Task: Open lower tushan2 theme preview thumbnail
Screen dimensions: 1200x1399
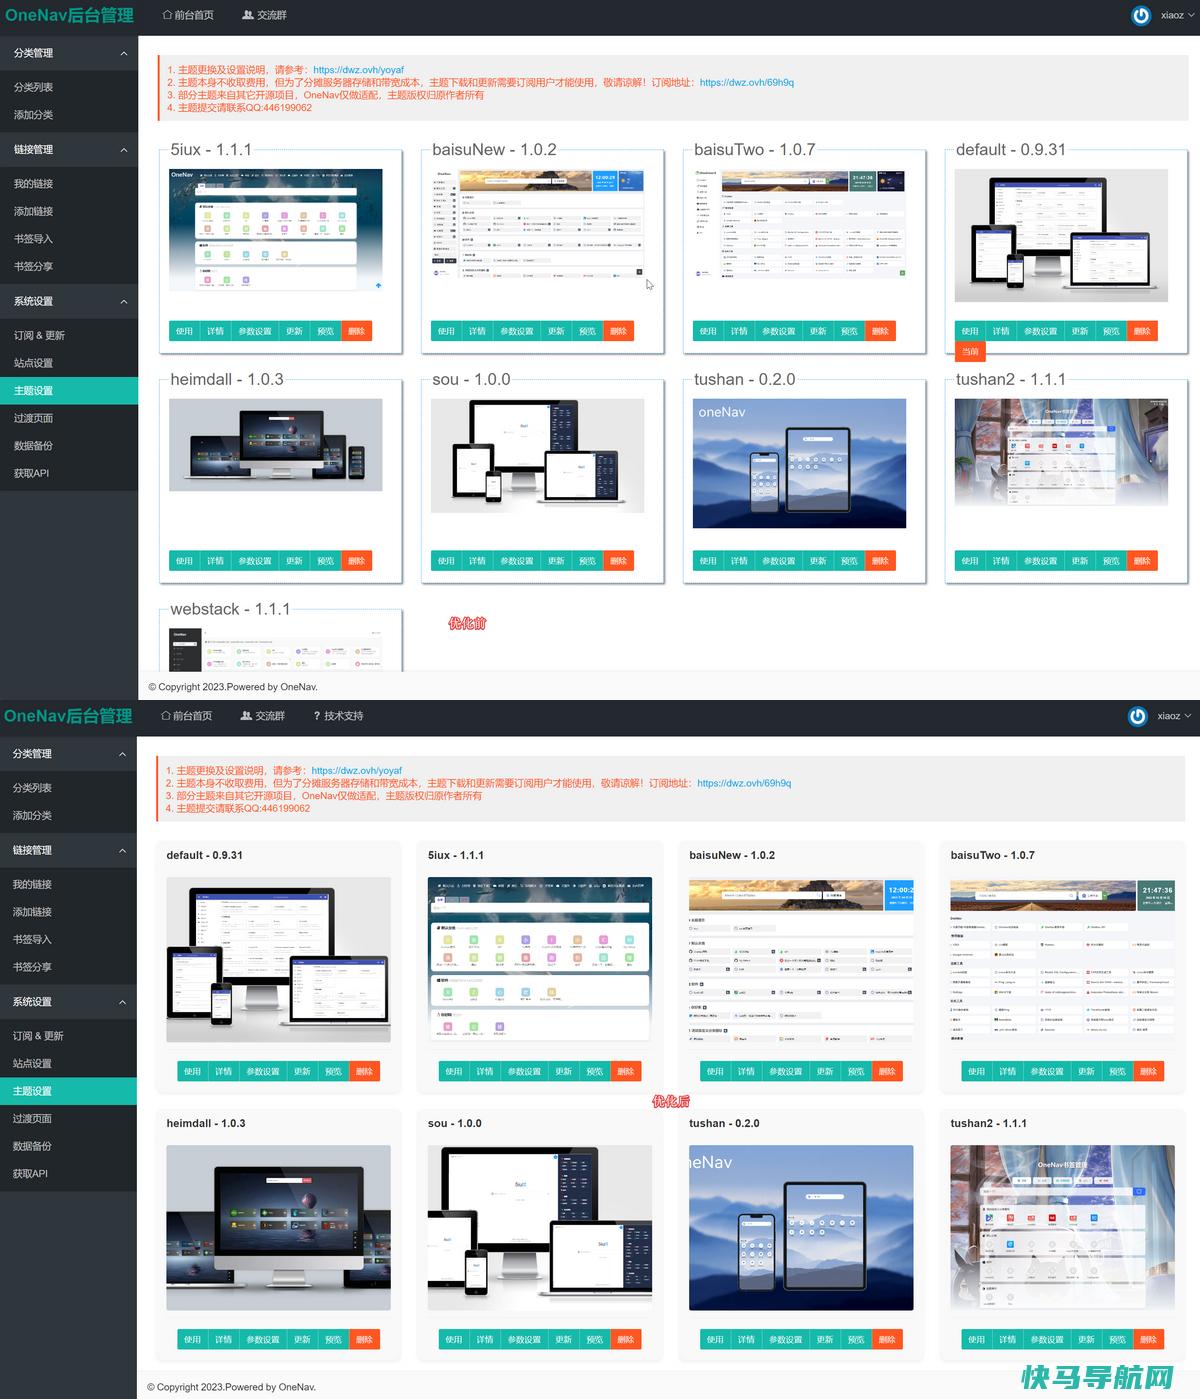Action: point(1062,1228)
